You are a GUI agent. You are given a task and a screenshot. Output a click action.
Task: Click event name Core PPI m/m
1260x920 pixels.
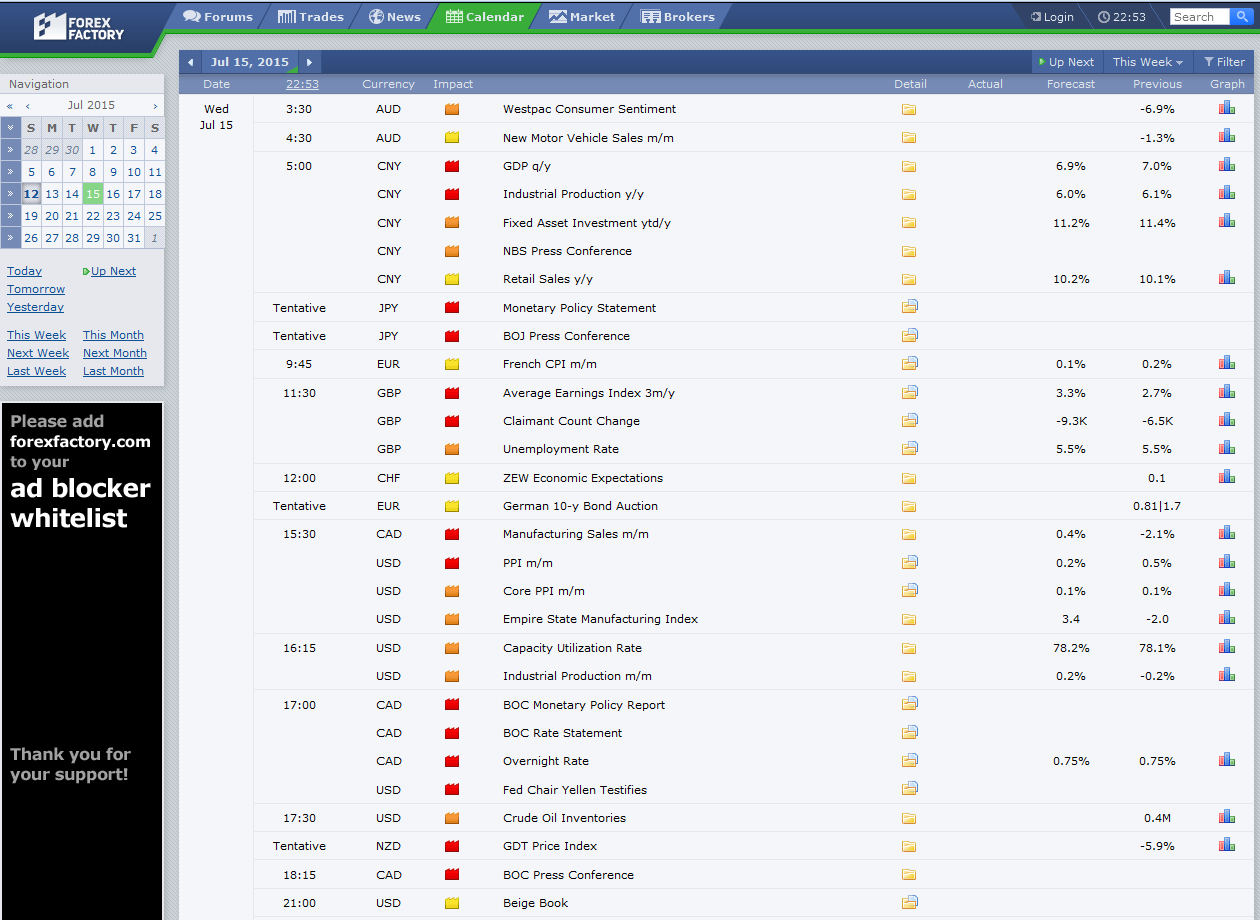pyautogui.click(x=544, y=591)
